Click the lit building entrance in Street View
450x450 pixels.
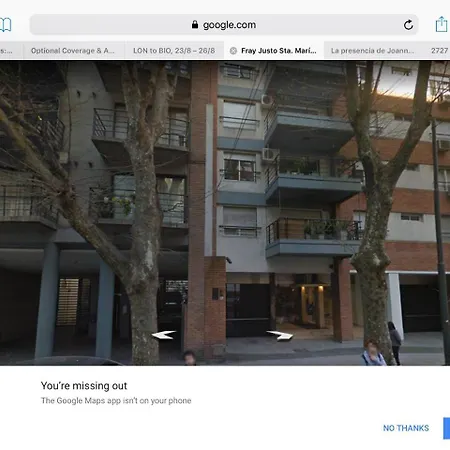pyautogui.click(x=312, y=305)
